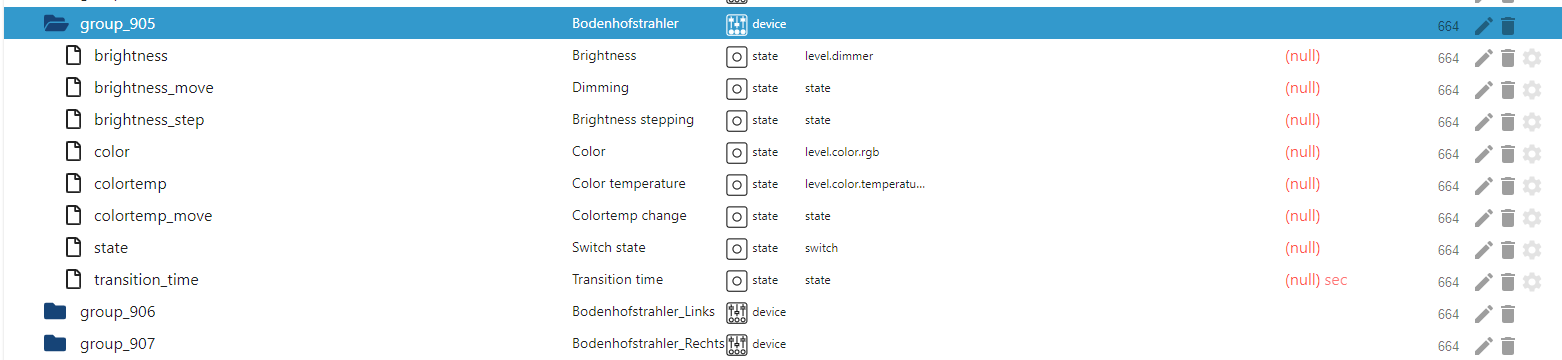
Task: Delete the colortemp state object
Action: coord(1508,185)
